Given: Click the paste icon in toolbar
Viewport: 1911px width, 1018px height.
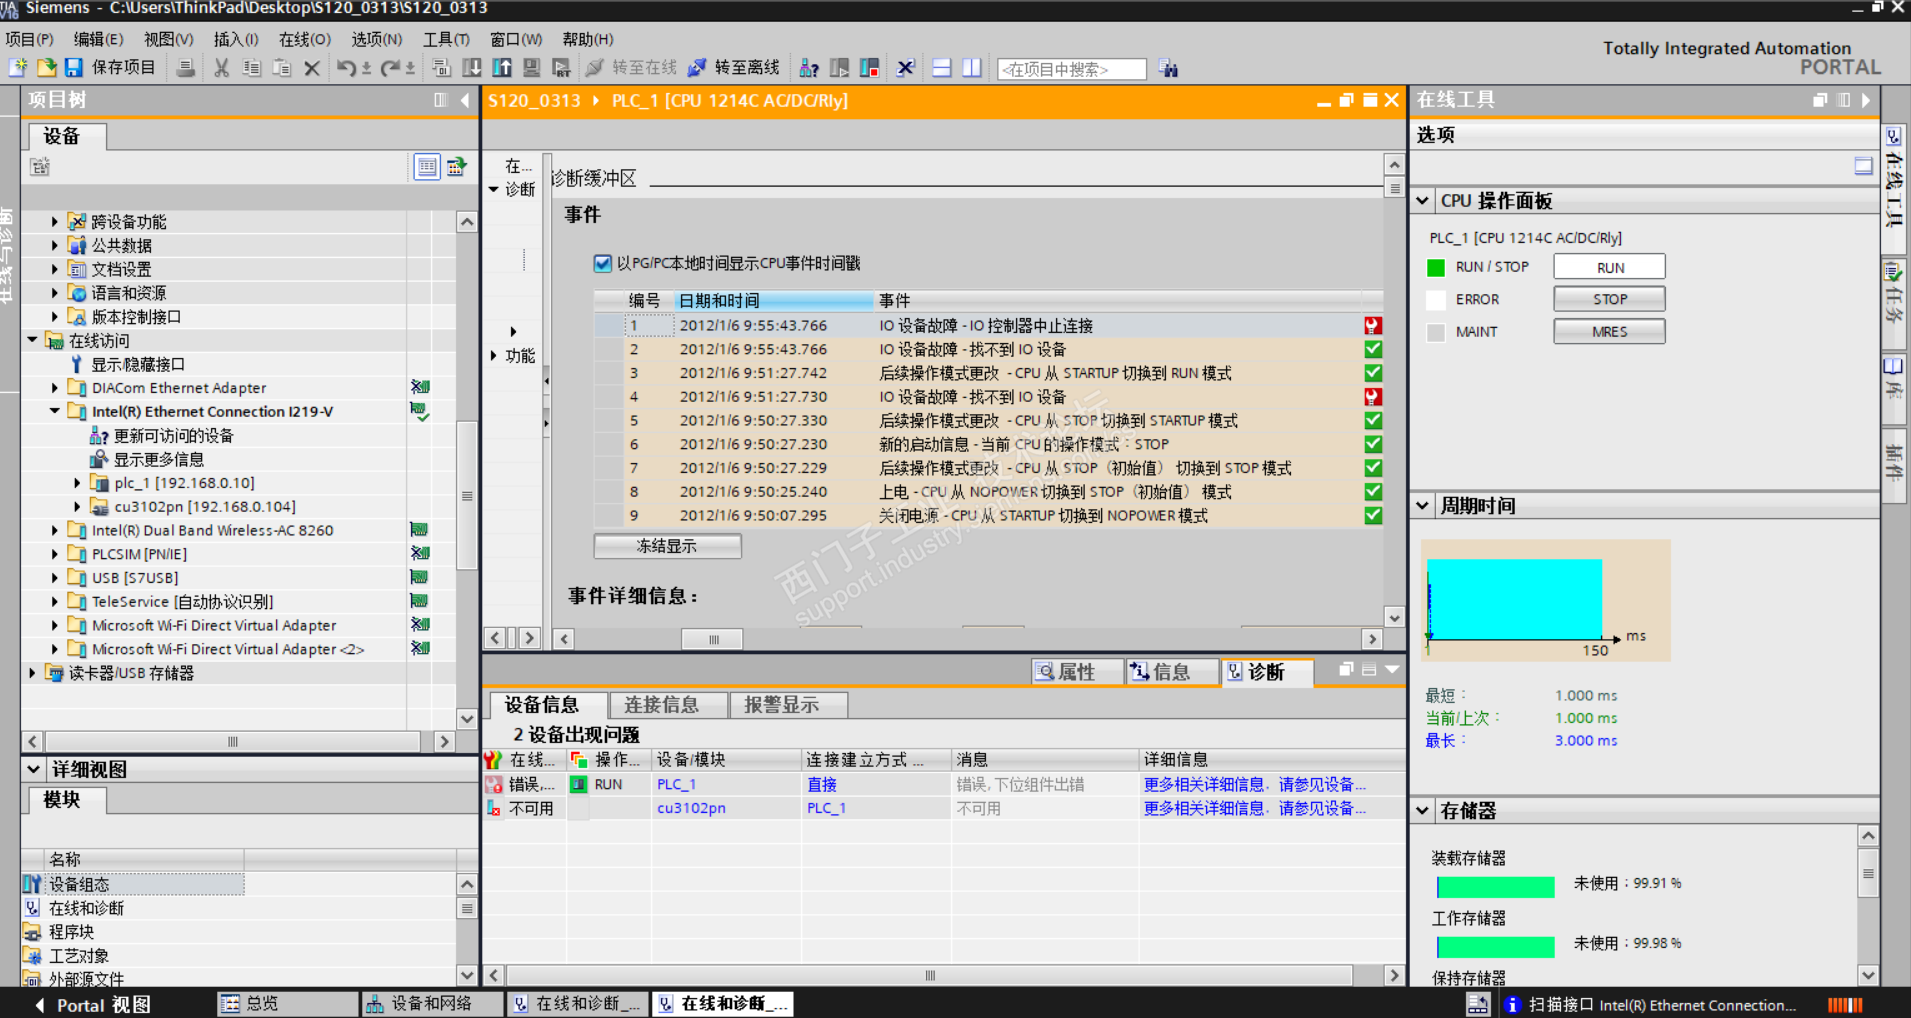Looking at the screenshot, I should tap(282, 68).
